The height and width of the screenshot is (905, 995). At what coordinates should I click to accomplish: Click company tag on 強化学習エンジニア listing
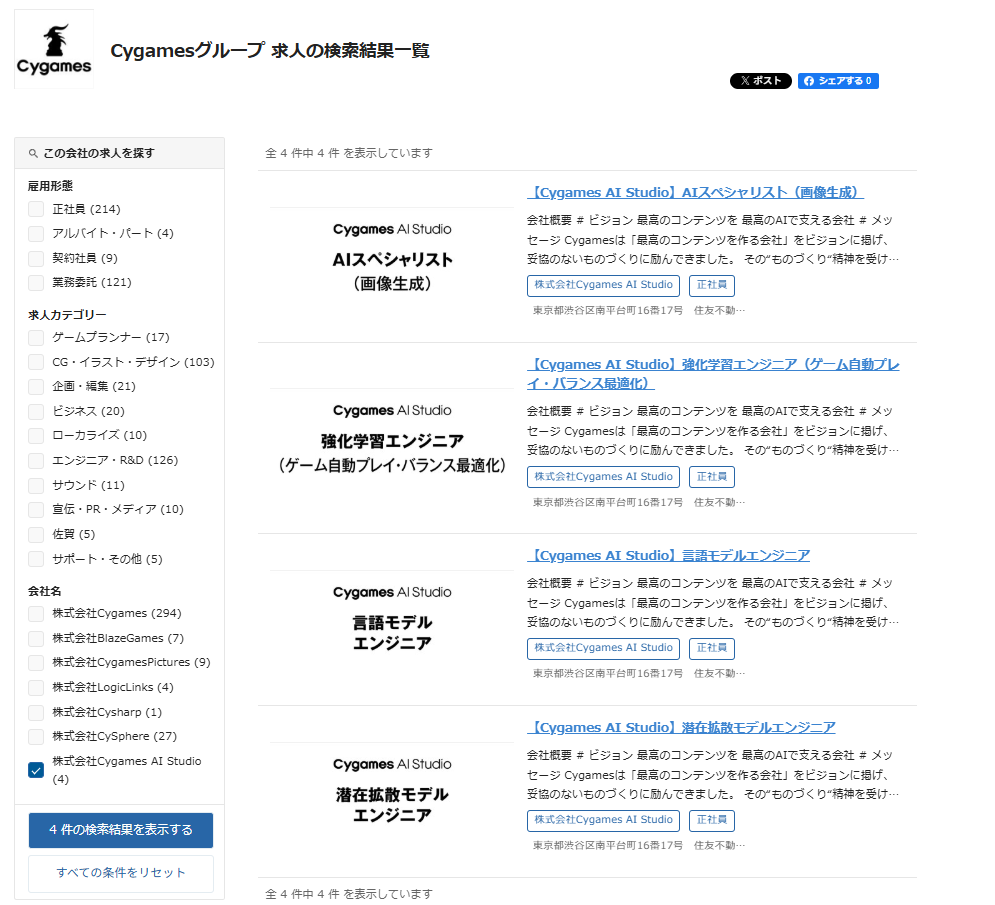(x=603, y=477)
